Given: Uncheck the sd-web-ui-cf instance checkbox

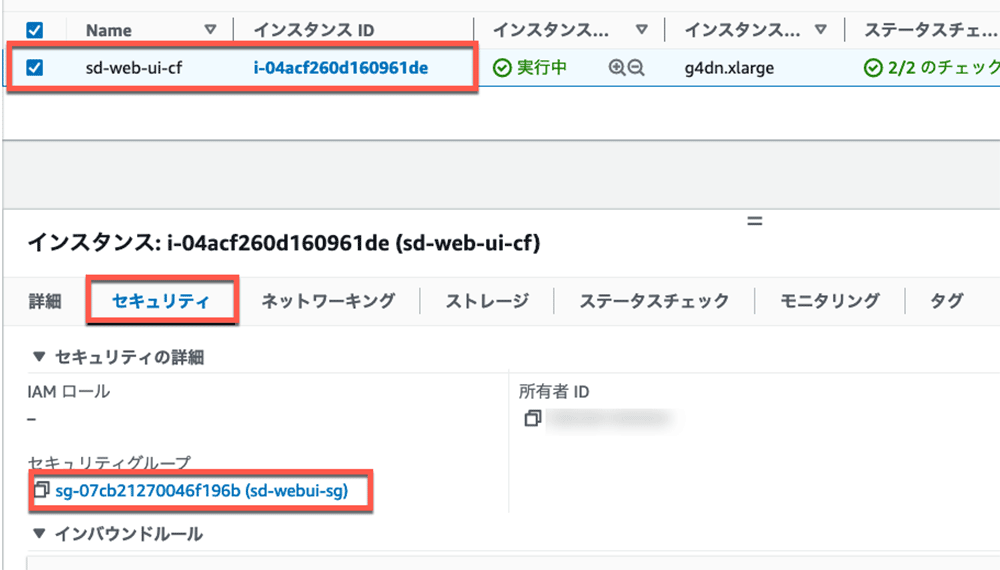Looking at the screenshot, I should click(x=34, y=67).
